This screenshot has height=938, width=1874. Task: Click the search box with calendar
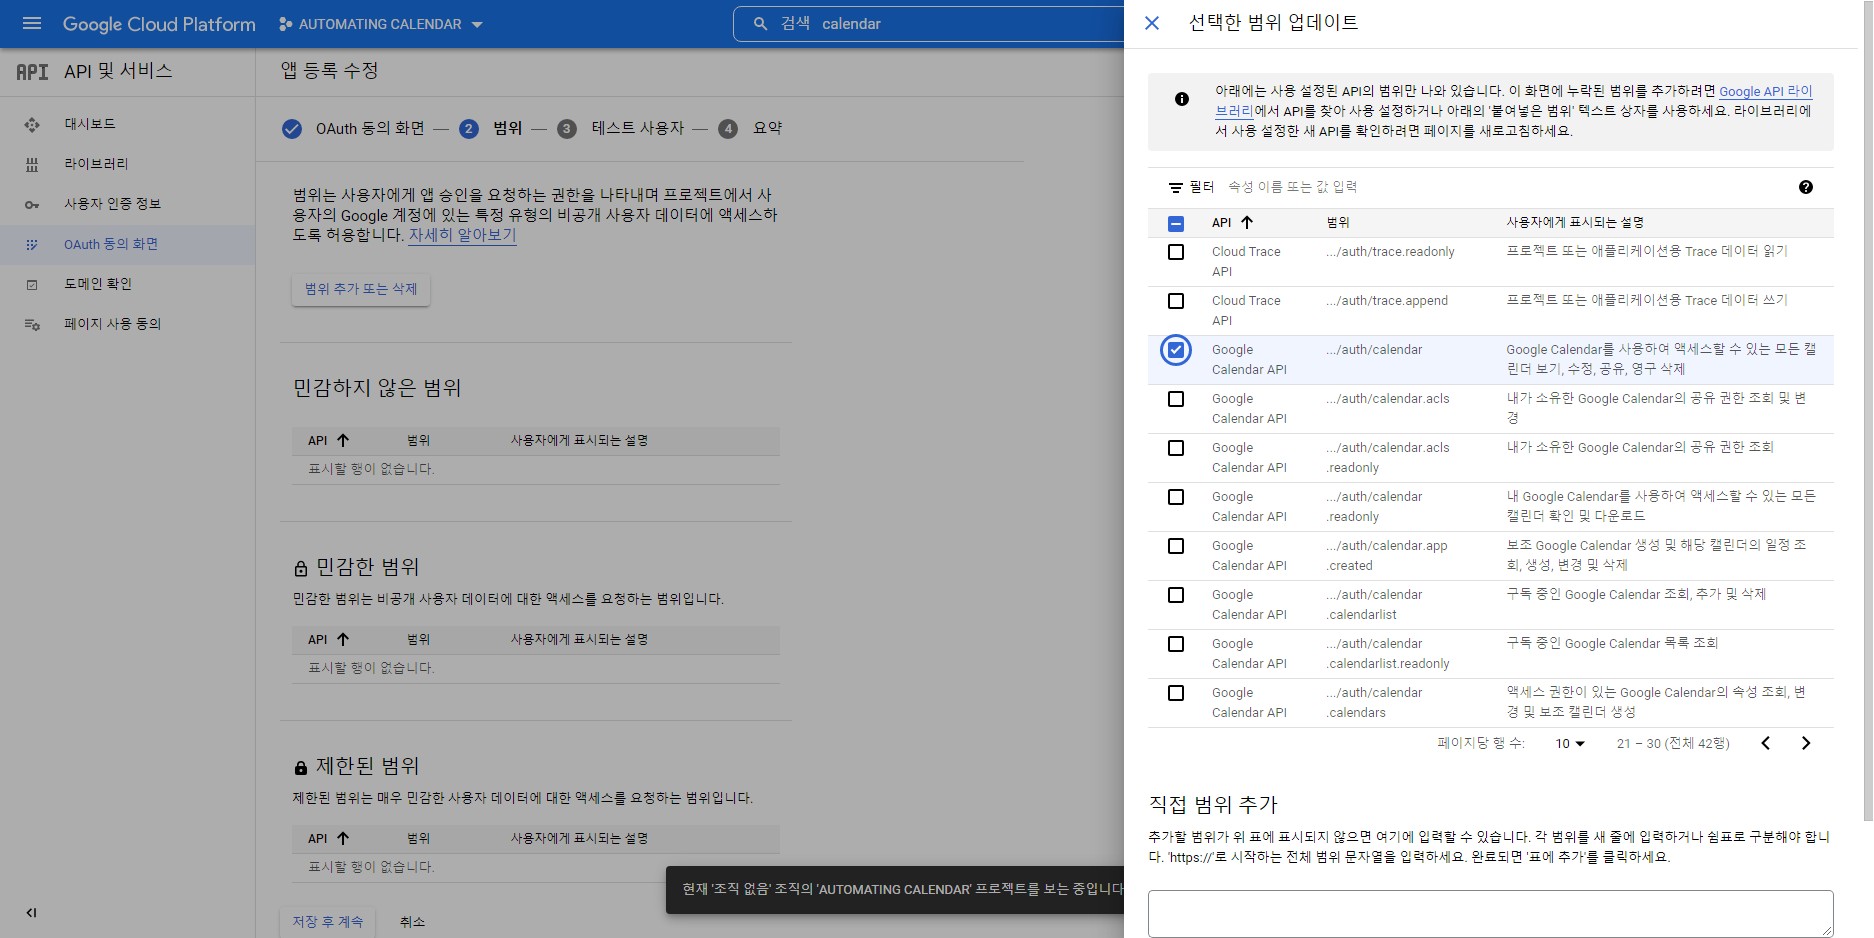click(x=930, y=23)
